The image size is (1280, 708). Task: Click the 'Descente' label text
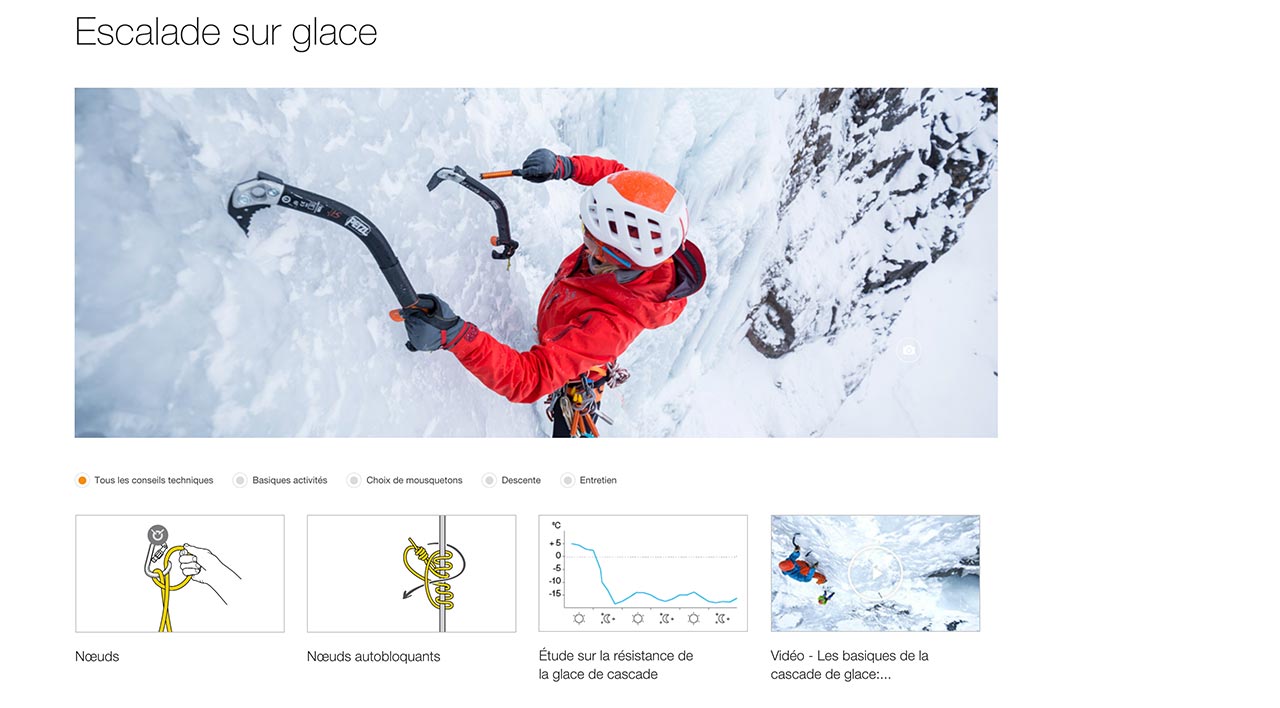[x=521, y=480]
